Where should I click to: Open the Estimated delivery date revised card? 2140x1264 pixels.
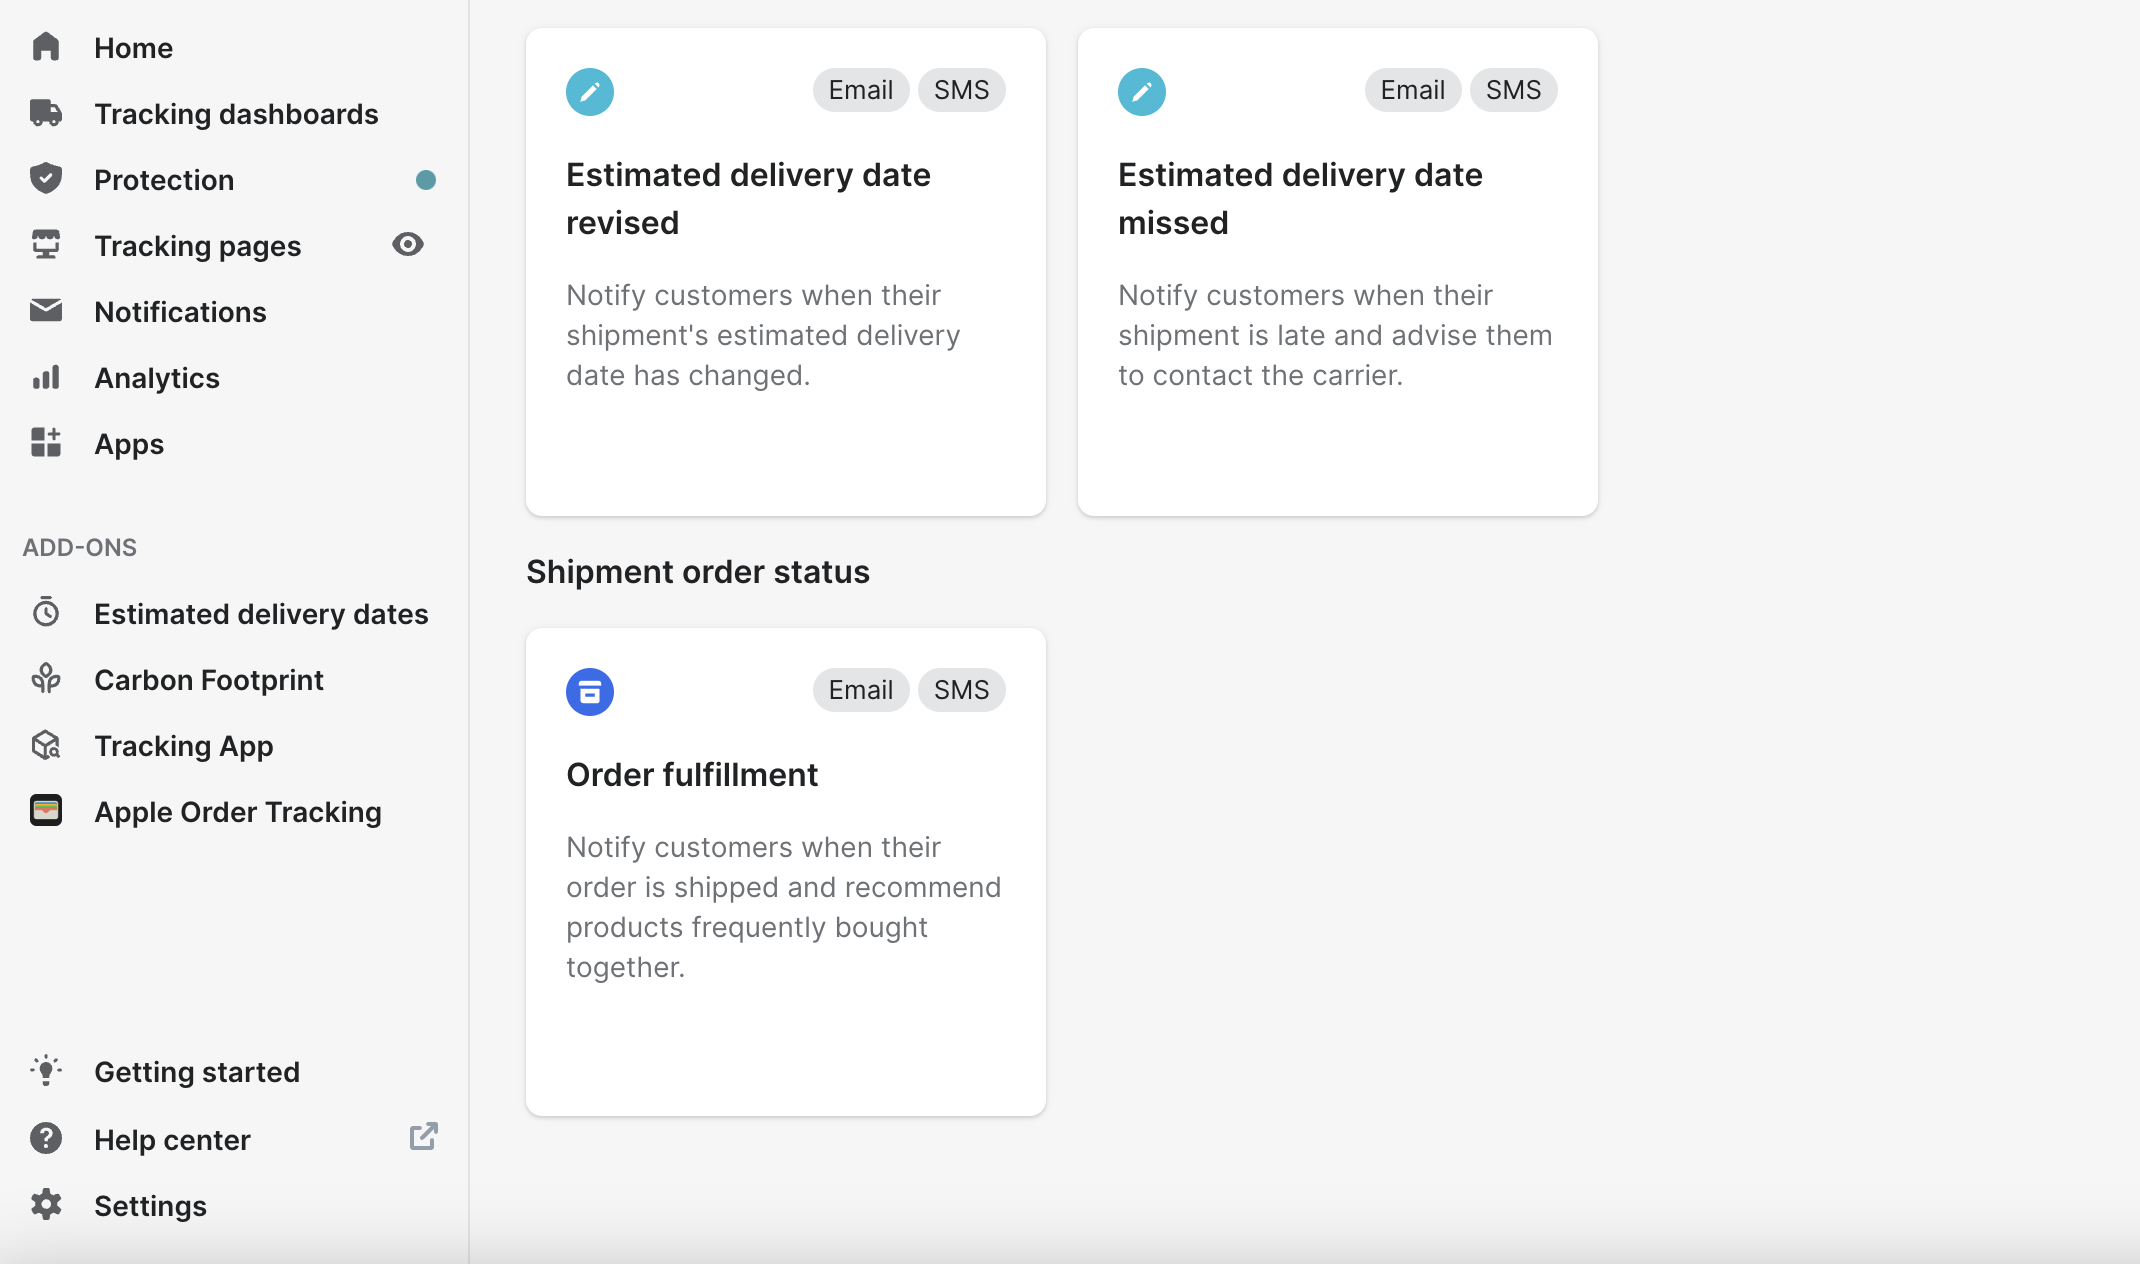tap(786, 272)
